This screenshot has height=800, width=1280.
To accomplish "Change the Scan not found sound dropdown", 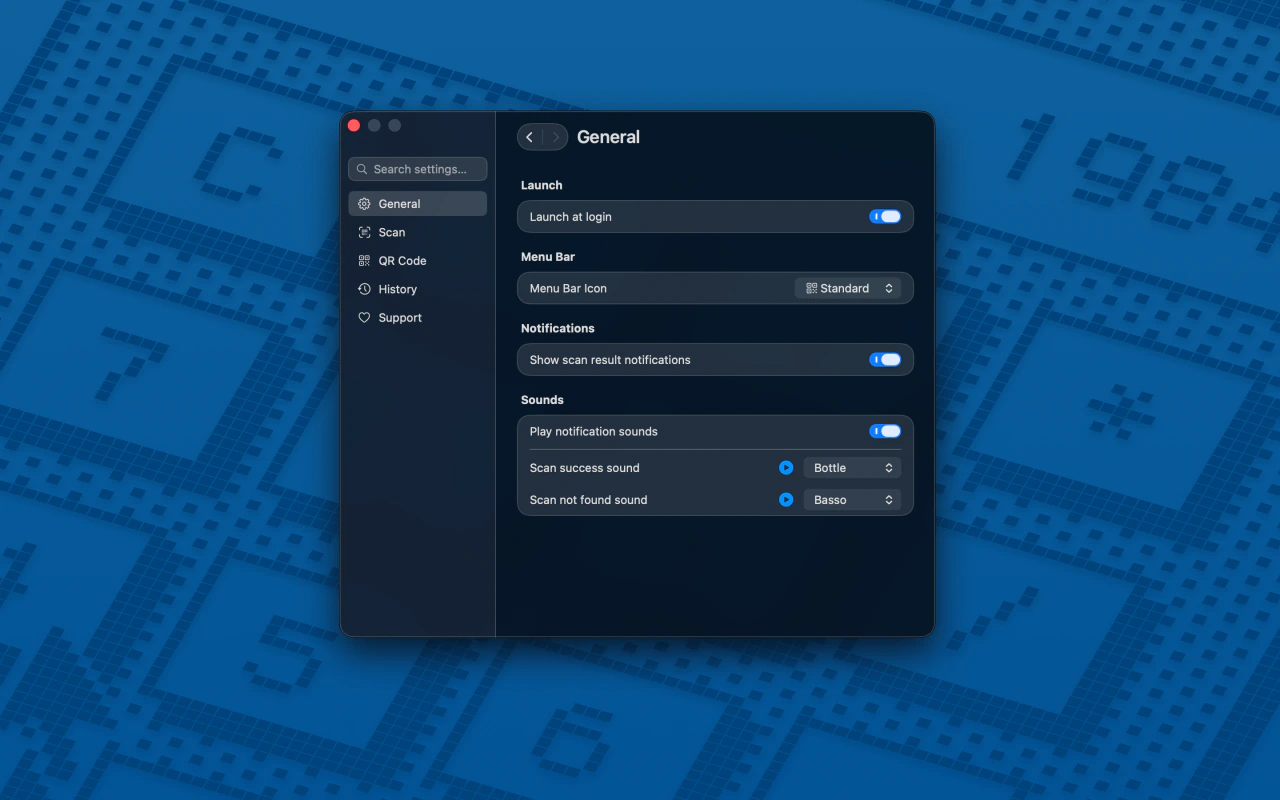I will (x=852, y=500).
